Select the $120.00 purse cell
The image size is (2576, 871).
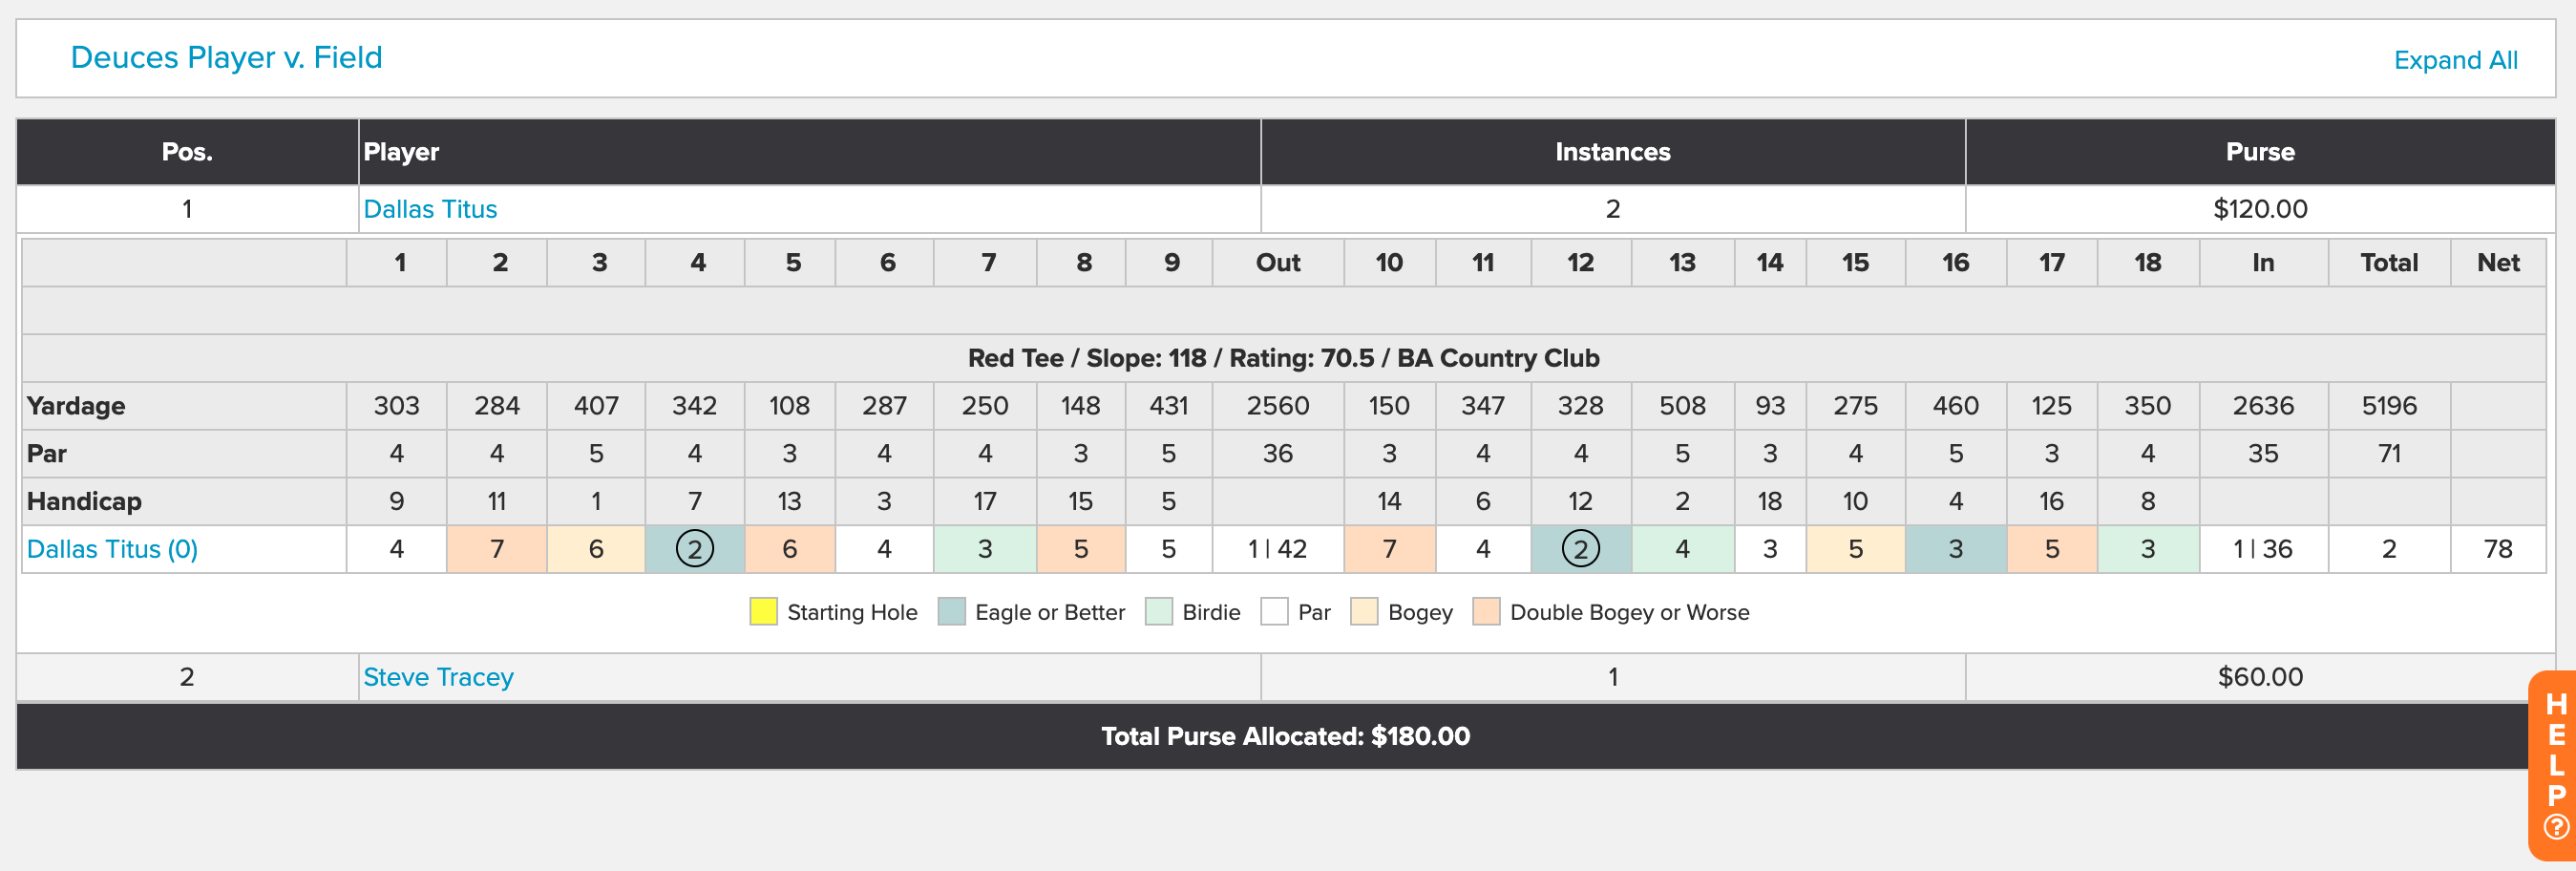2260,209
